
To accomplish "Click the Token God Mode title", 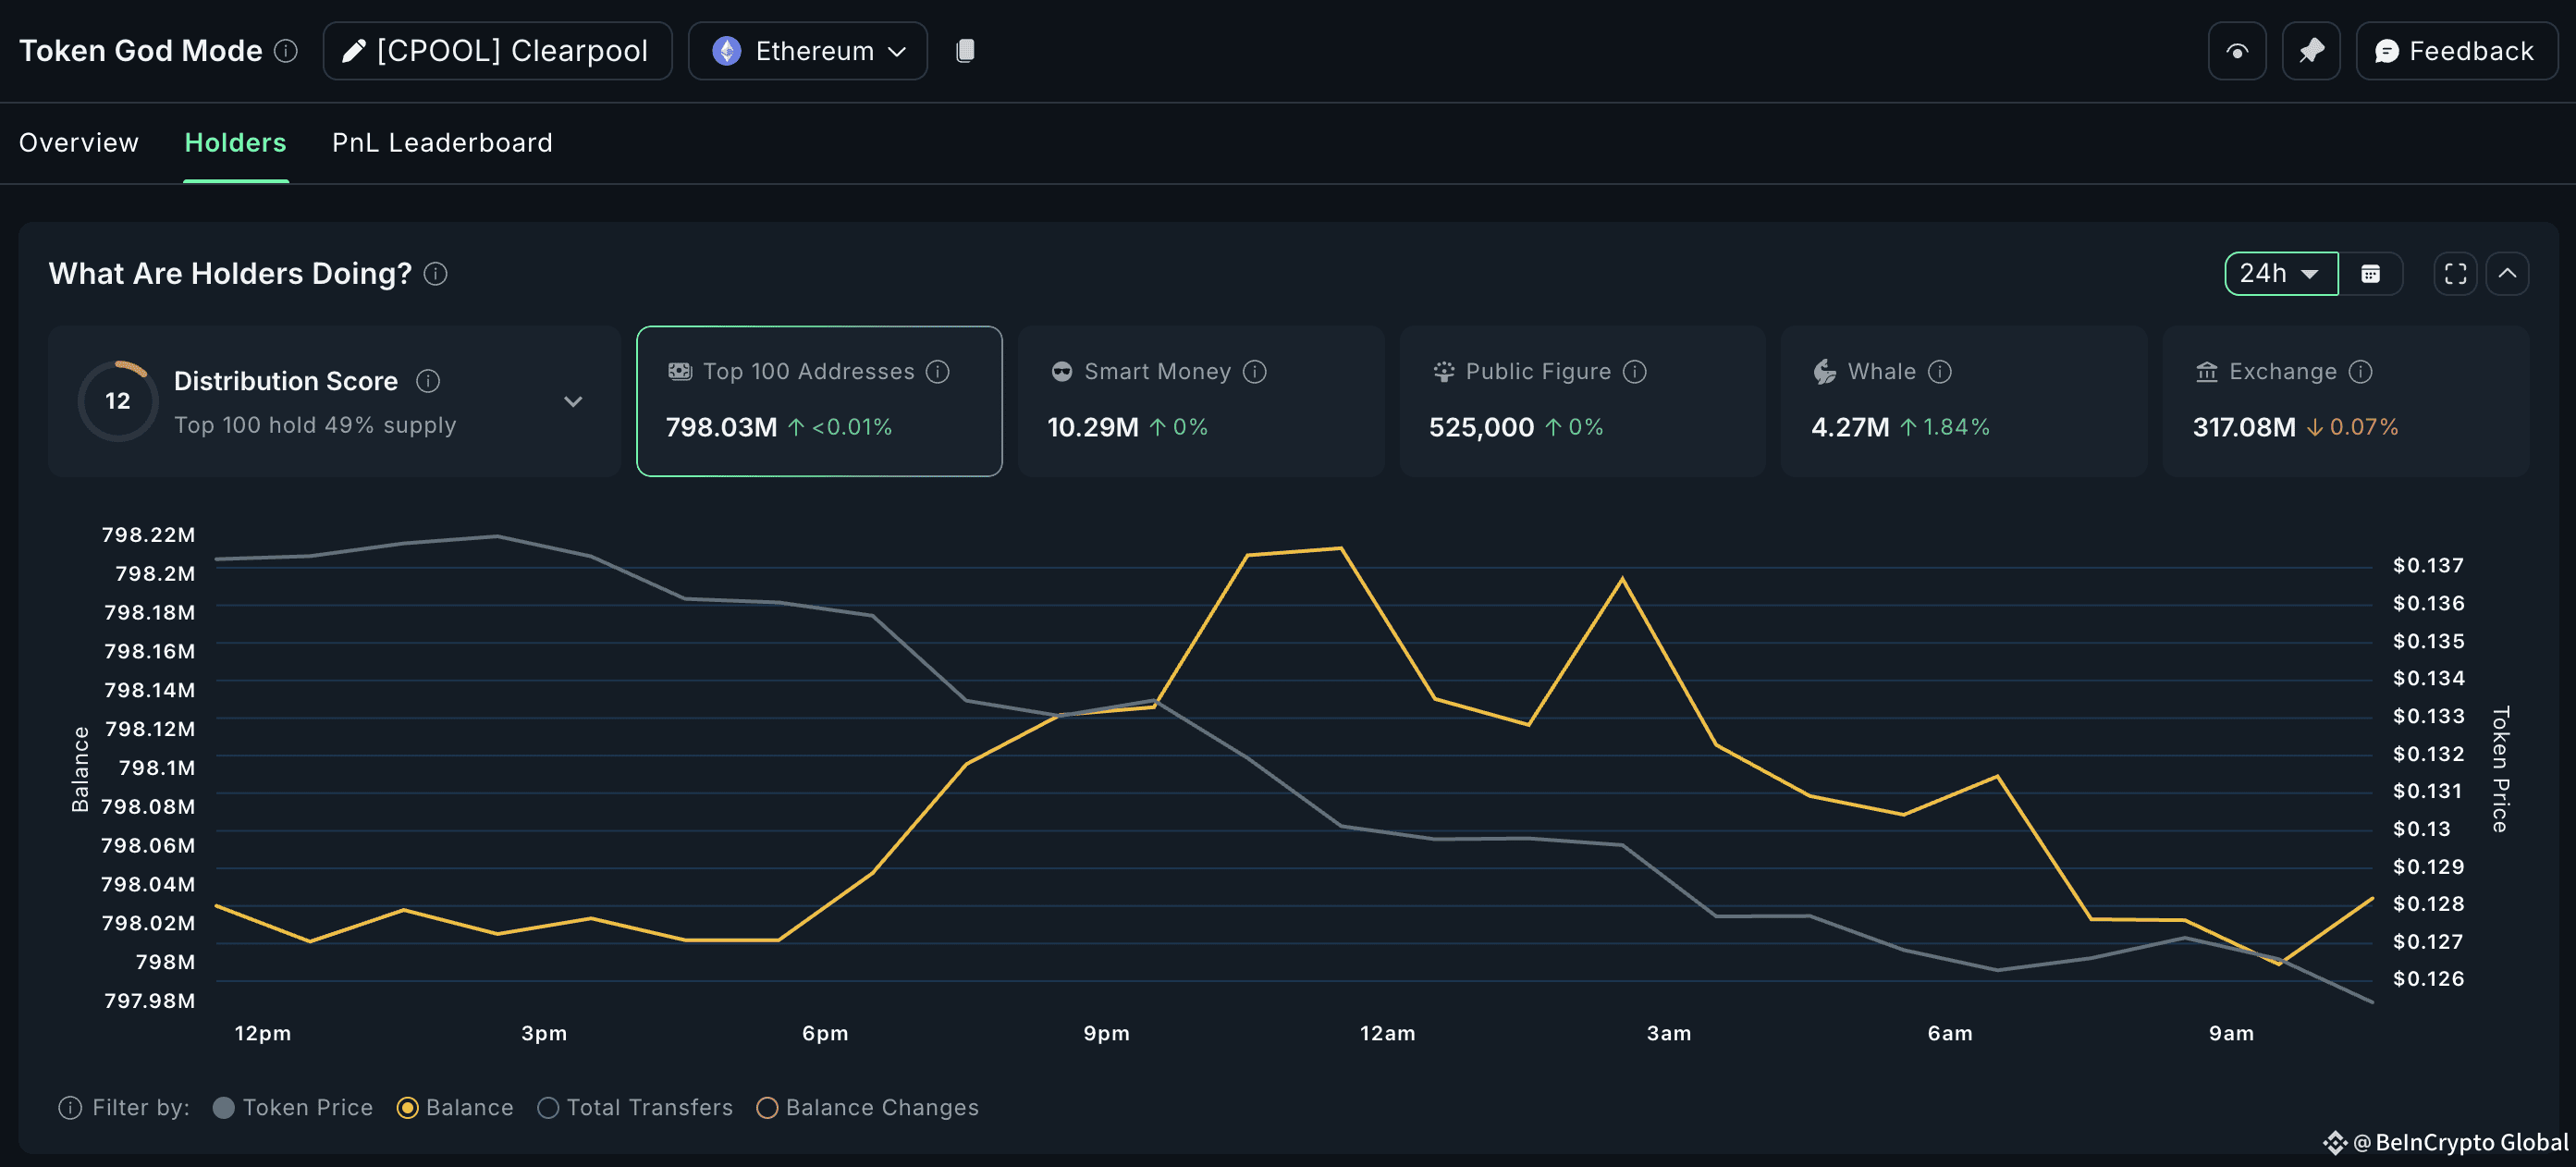I will coord(141,51).
